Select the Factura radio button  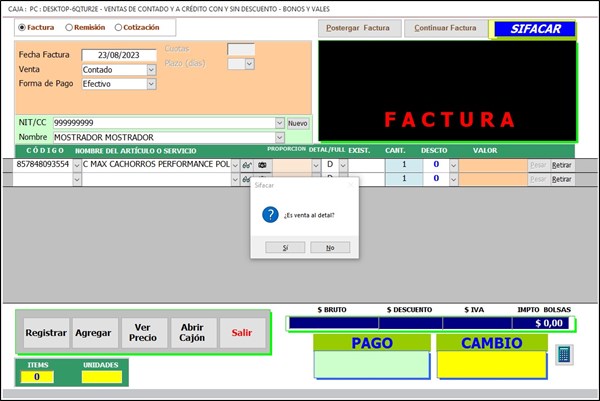tap(22, 27)
